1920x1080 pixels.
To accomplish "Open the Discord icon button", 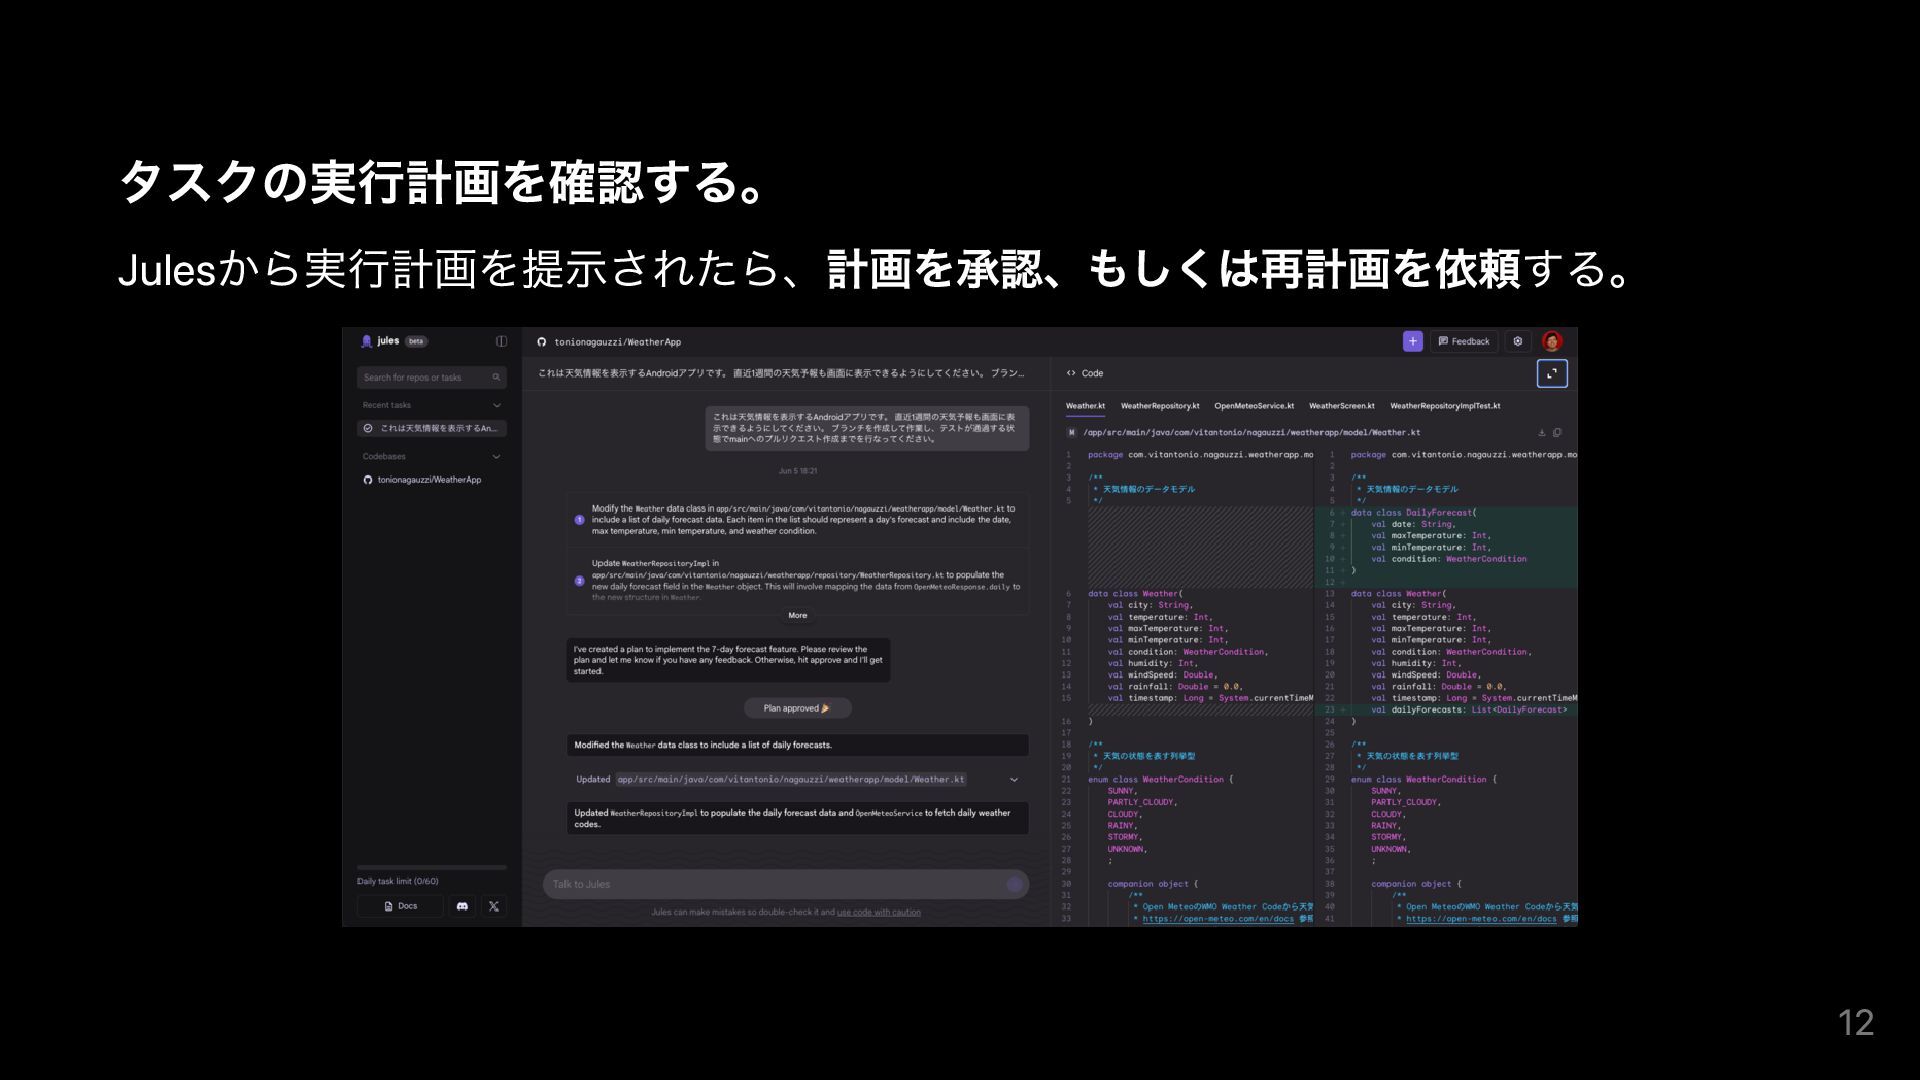I will tap(462, 906).
